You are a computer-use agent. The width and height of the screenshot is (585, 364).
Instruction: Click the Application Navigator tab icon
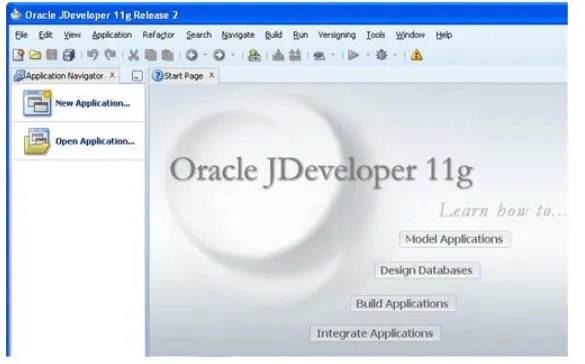tap(19, 76)
